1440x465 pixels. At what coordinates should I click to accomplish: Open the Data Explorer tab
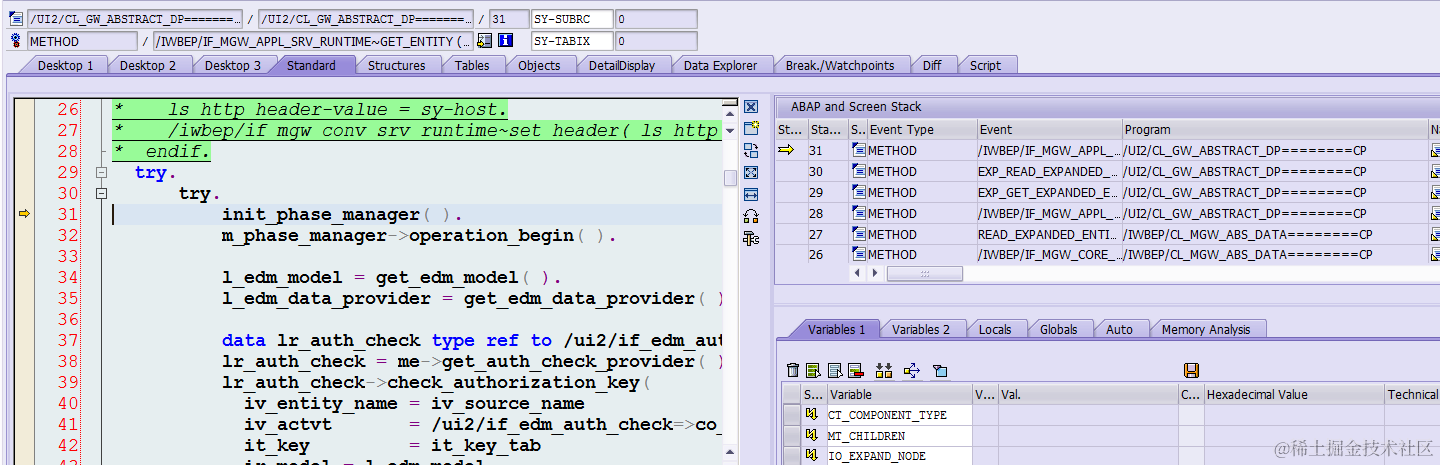(x=720, y=65)
